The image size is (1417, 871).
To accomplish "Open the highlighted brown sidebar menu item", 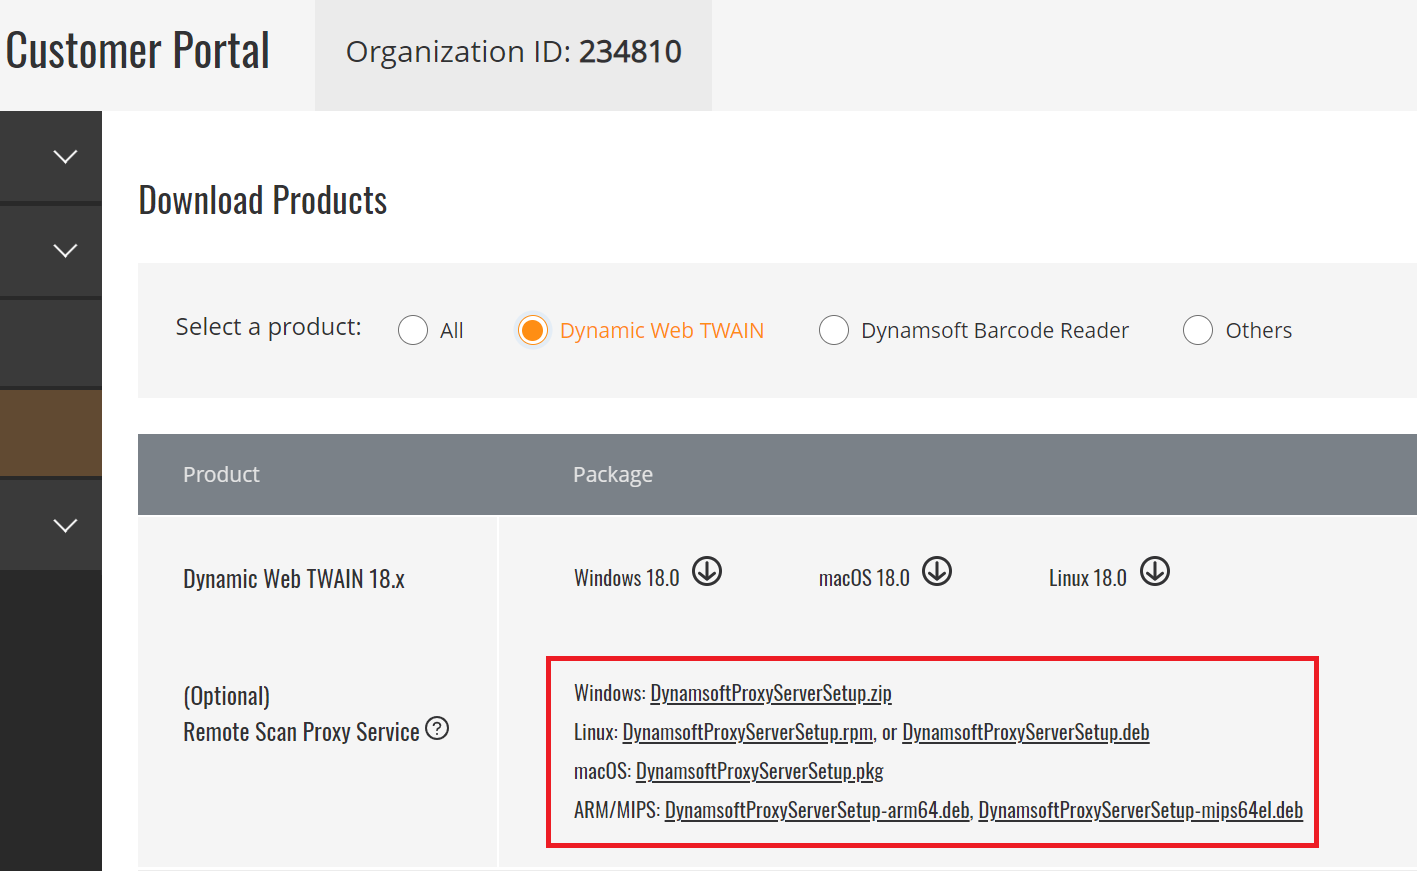I will [x=51, y=433].
